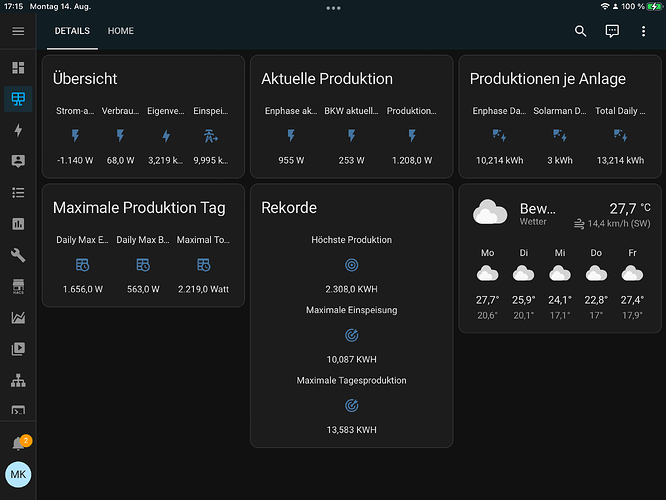The width and height of the screenshot is (666, 500).
Task: Click the 13,214 kWh value
Action: point(621,161)
